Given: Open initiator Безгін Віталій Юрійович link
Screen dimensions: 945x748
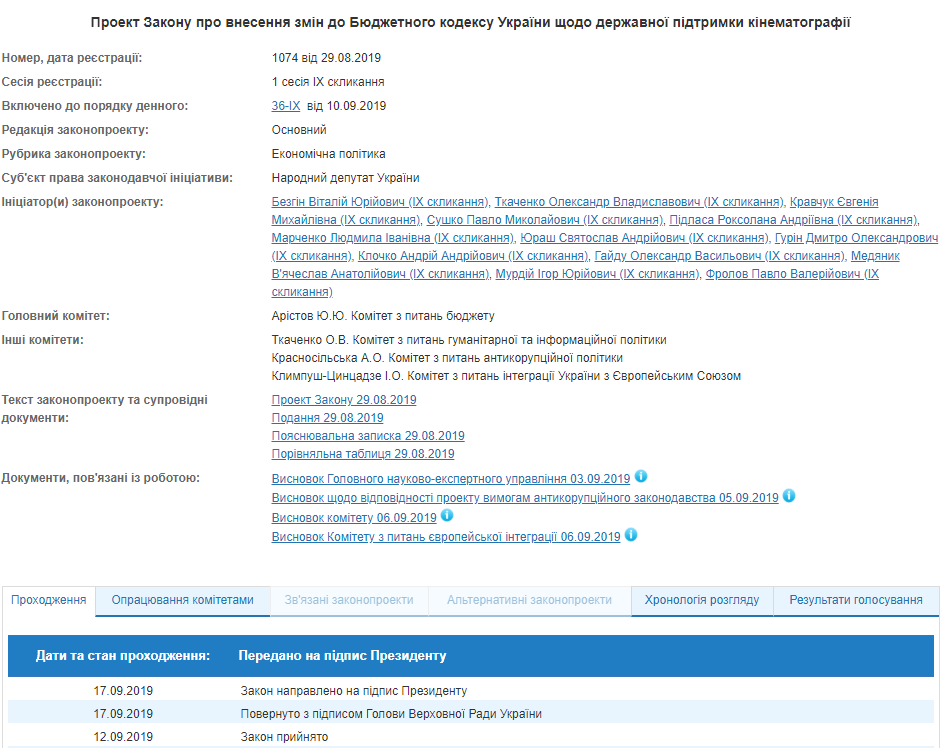Looking at the screenshot, I should pos(380,202).
